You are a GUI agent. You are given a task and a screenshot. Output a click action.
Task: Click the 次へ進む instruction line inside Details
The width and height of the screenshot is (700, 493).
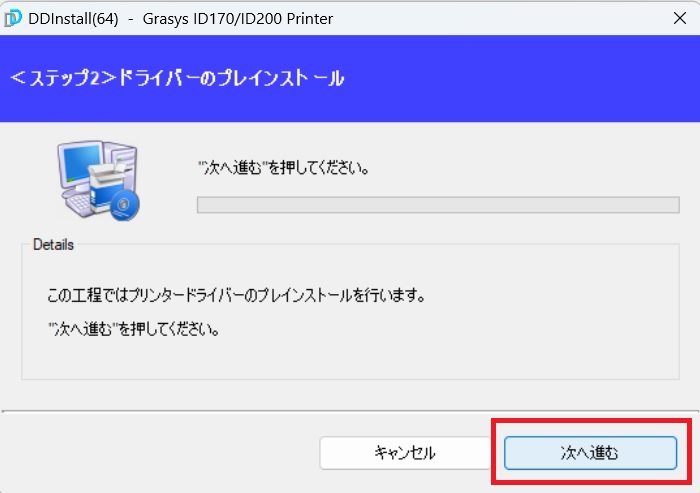134,330
